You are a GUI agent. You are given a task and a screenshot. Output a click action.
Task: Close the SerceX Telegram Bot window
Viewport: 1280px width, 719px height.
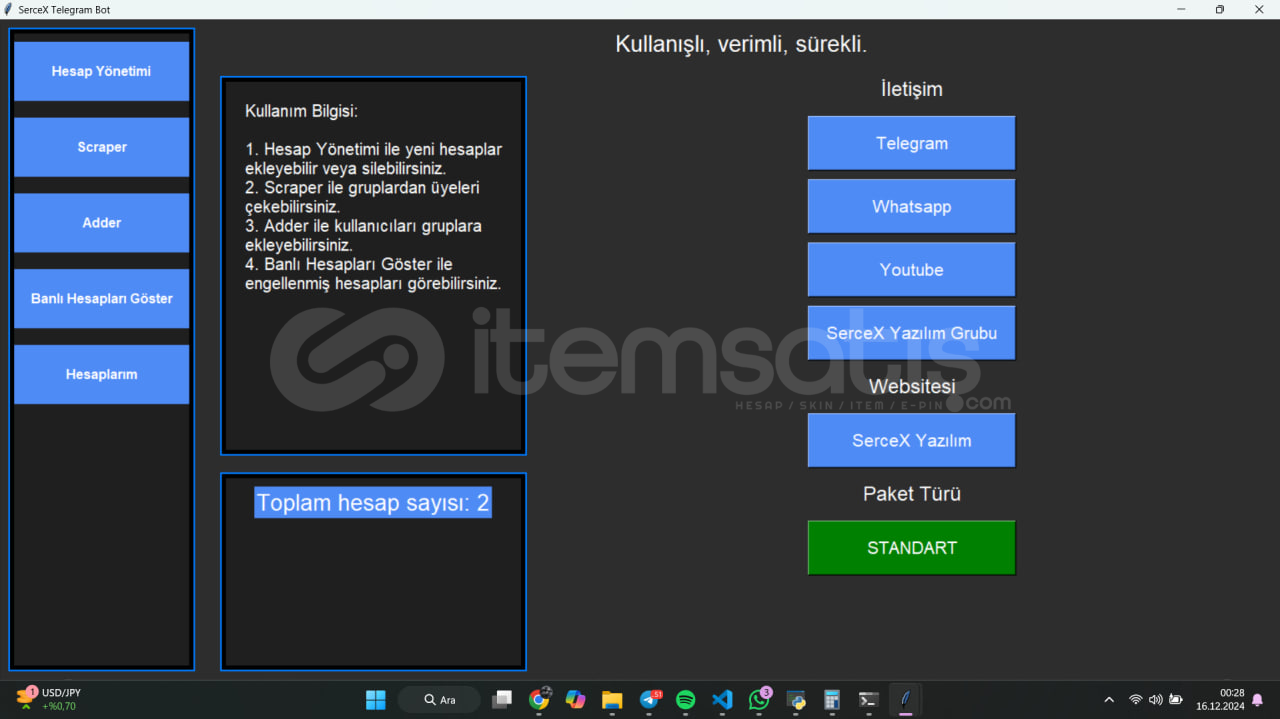click(x=1259, y=9)
